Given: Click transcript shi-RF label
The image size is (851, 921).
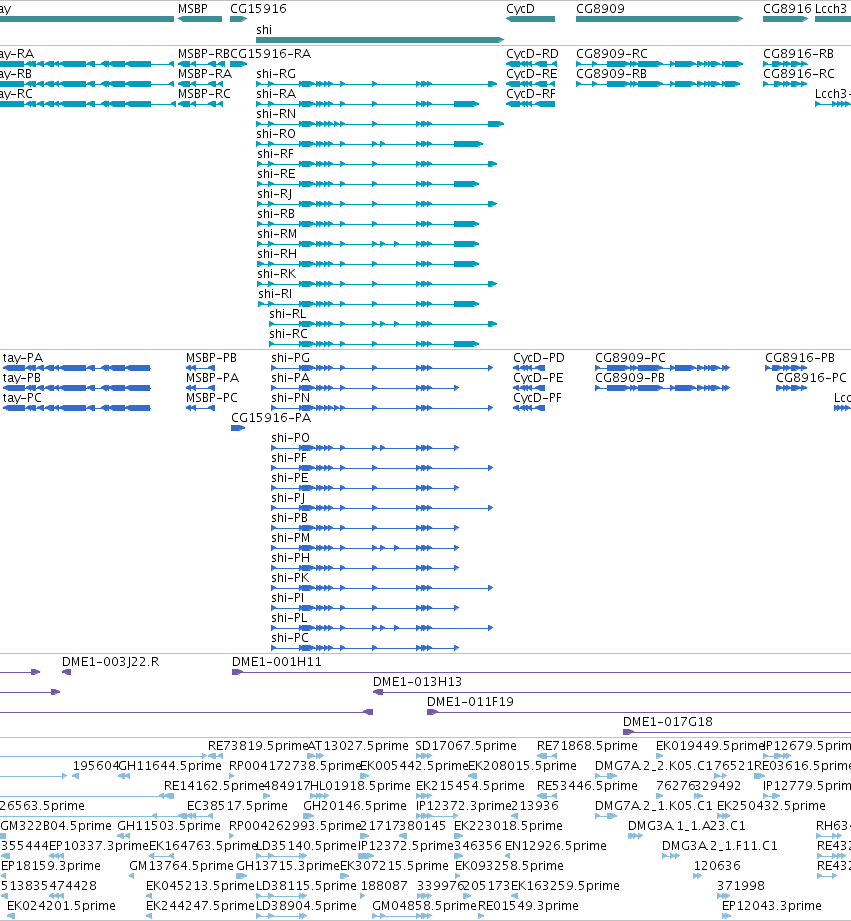Looking at the screenshot, I should click(275, 154).
